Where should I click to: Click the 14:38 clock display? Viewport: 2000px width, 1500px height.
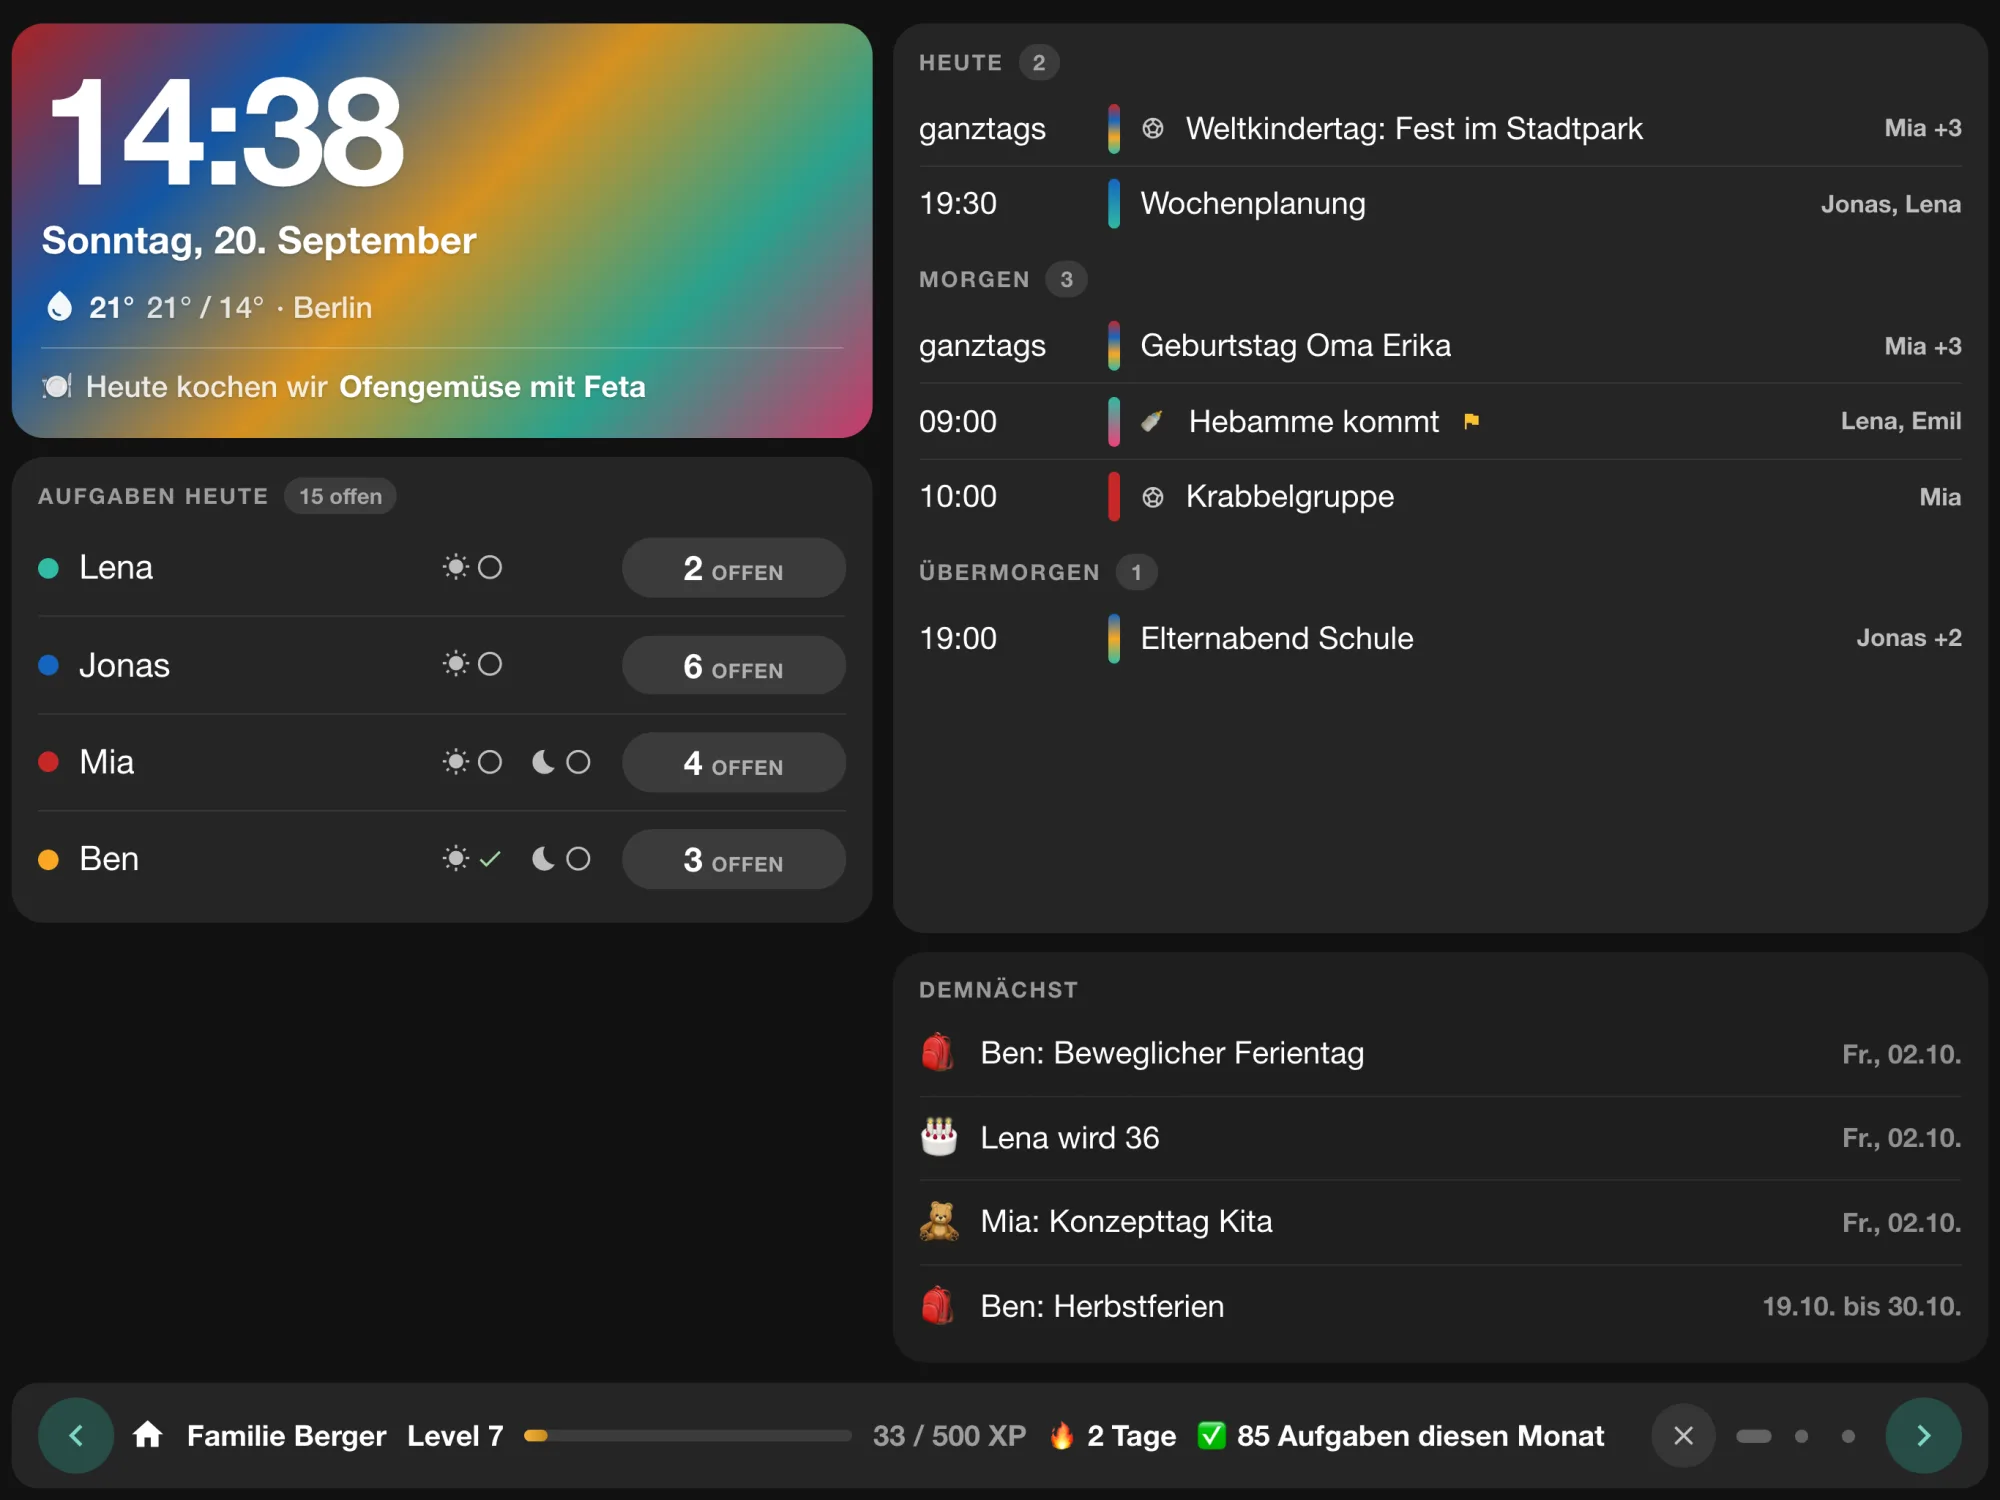(226, 133)
